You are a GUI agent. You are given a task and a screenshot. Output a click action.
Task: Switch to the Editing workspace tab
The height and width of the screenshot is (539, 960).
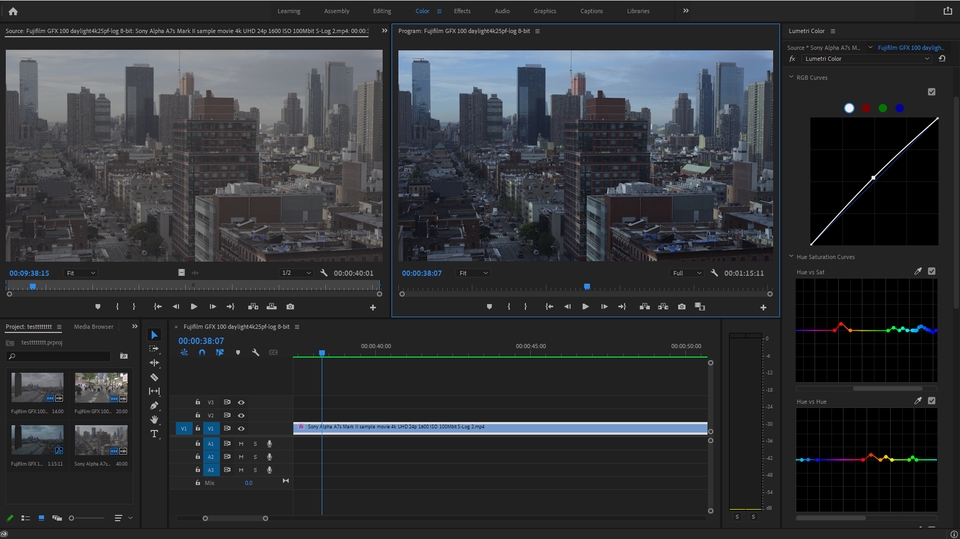pyautogui.click(x=382, y=11)
